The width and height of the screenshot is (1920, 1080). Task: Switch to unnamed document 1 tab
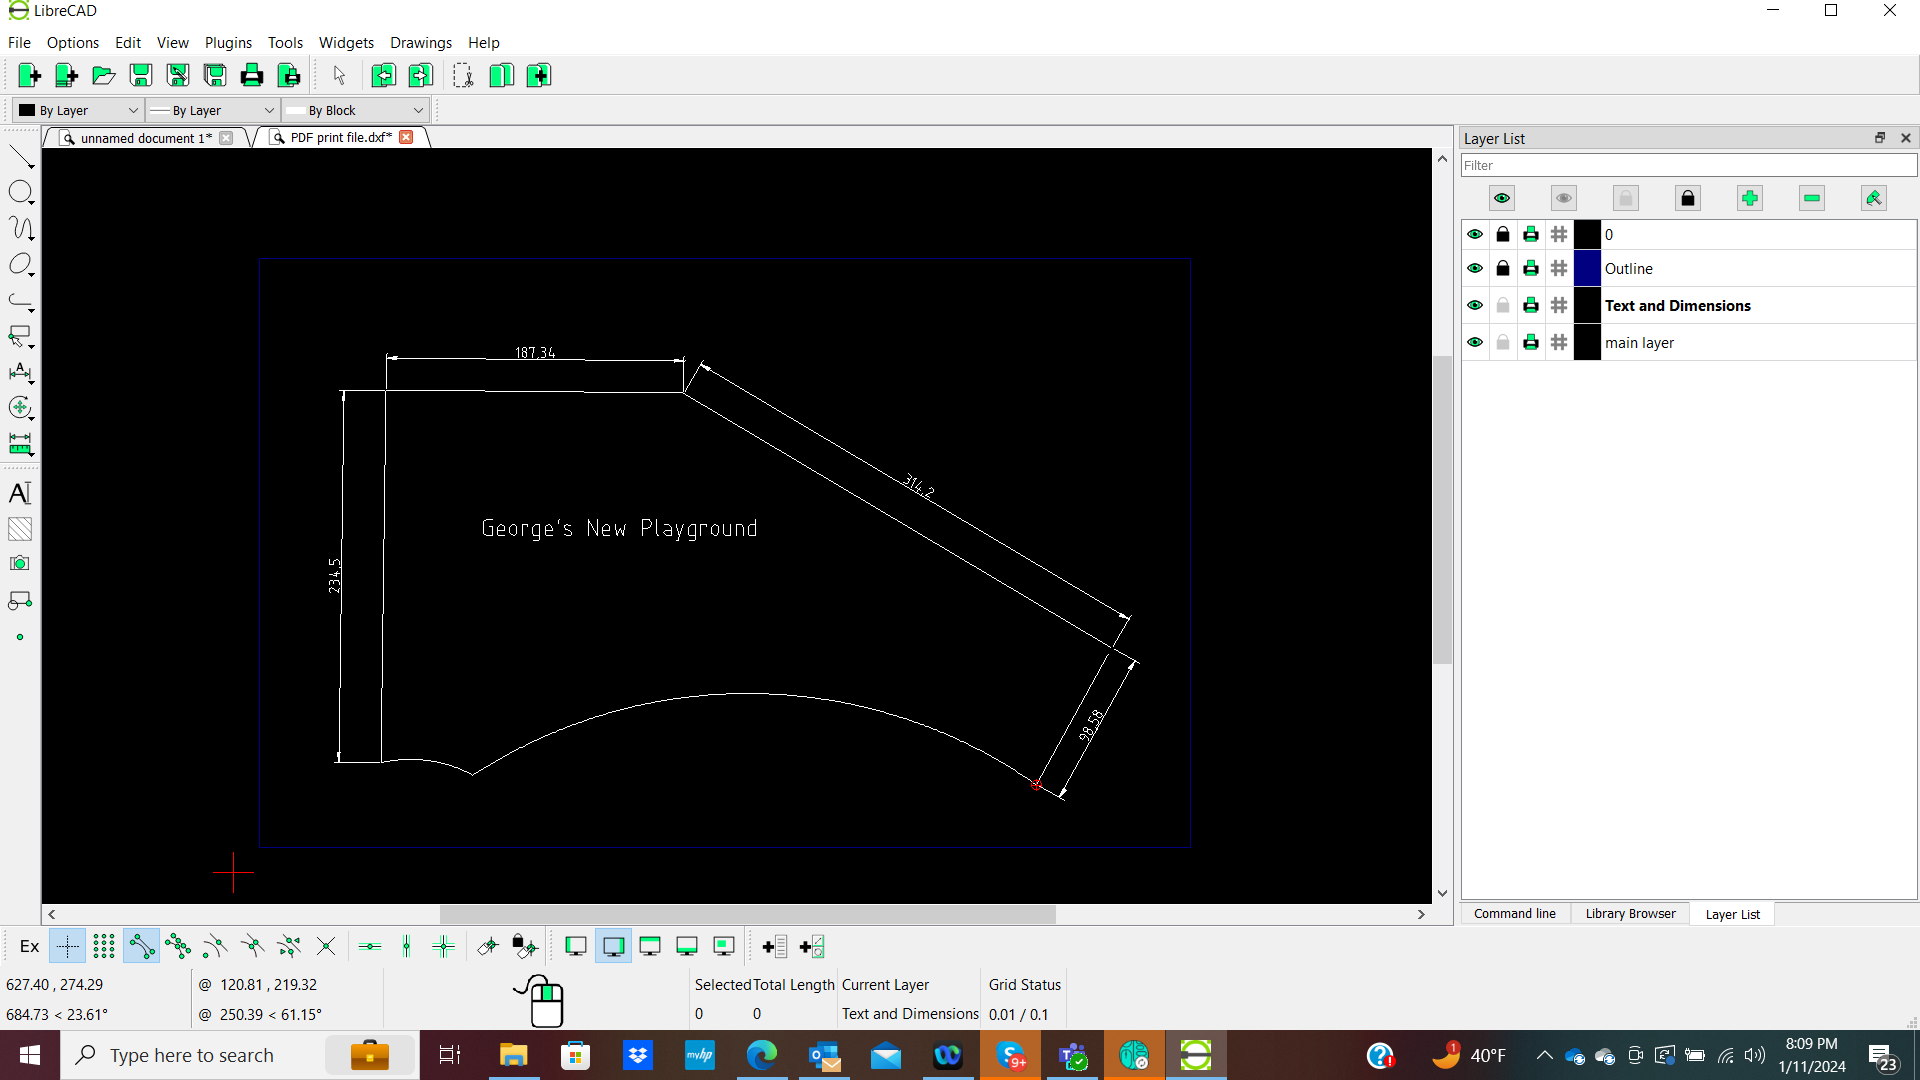coord(145,138)
